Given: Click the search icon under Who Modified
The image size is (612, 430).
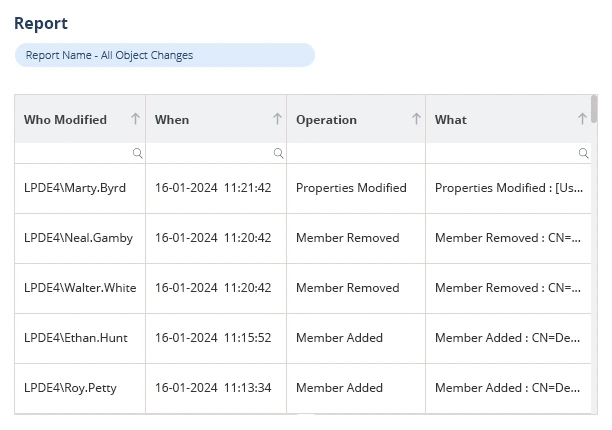Looking at the screenshot, I should 137,153.
